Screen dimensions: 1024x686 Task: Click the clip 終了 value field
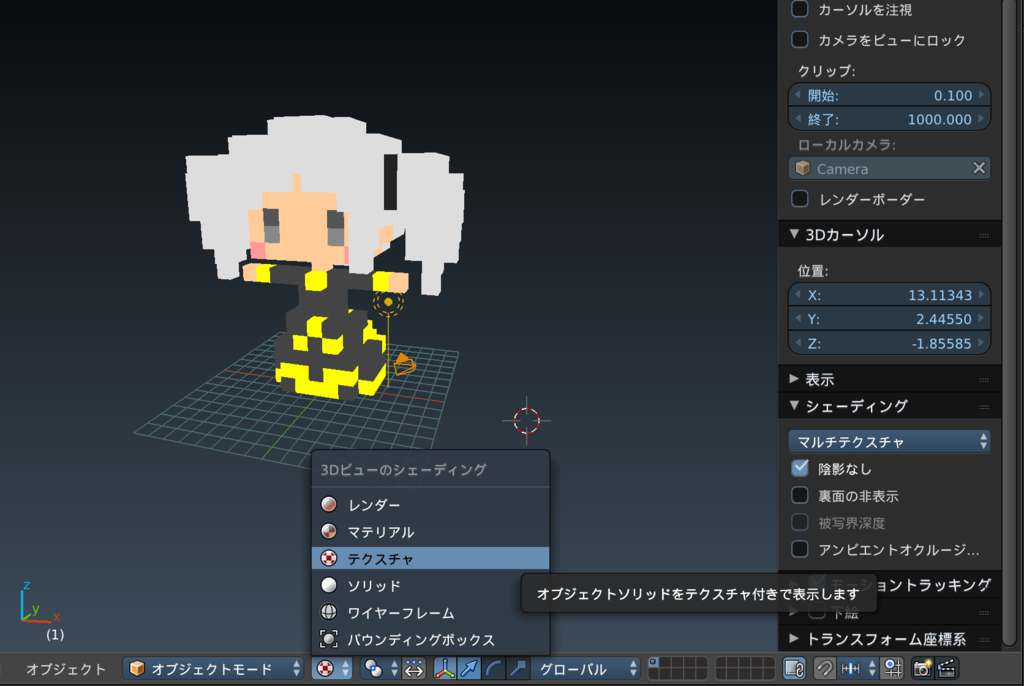(889, 119)
